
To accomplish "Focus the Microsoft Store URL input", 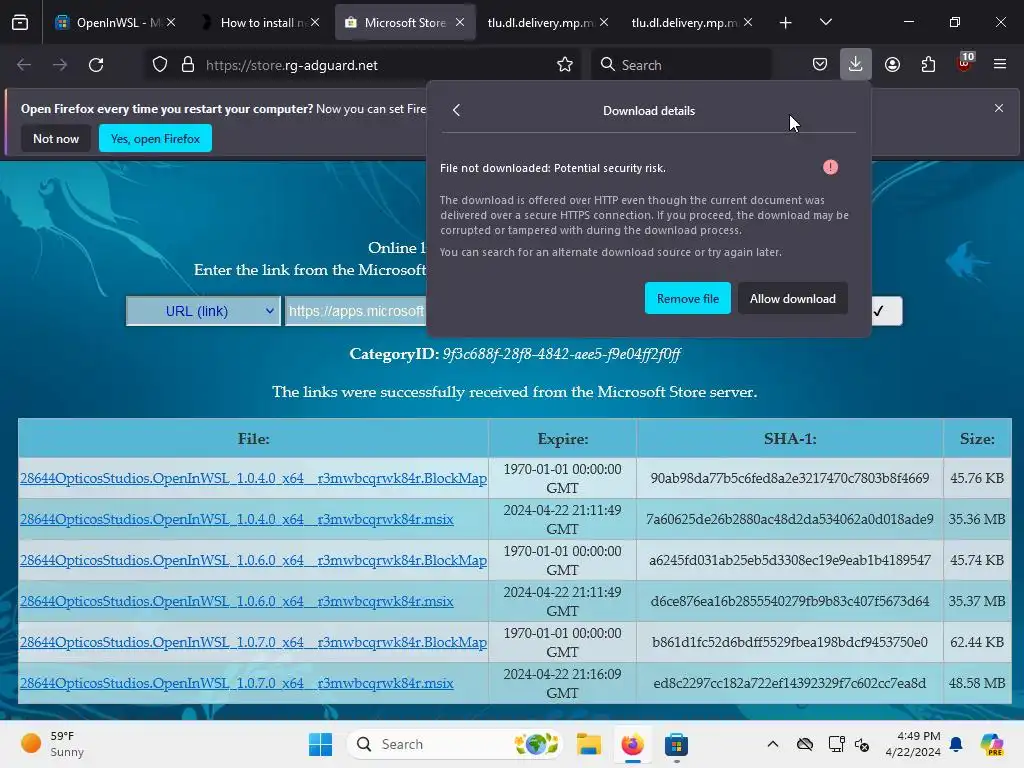I will (357, 311).
